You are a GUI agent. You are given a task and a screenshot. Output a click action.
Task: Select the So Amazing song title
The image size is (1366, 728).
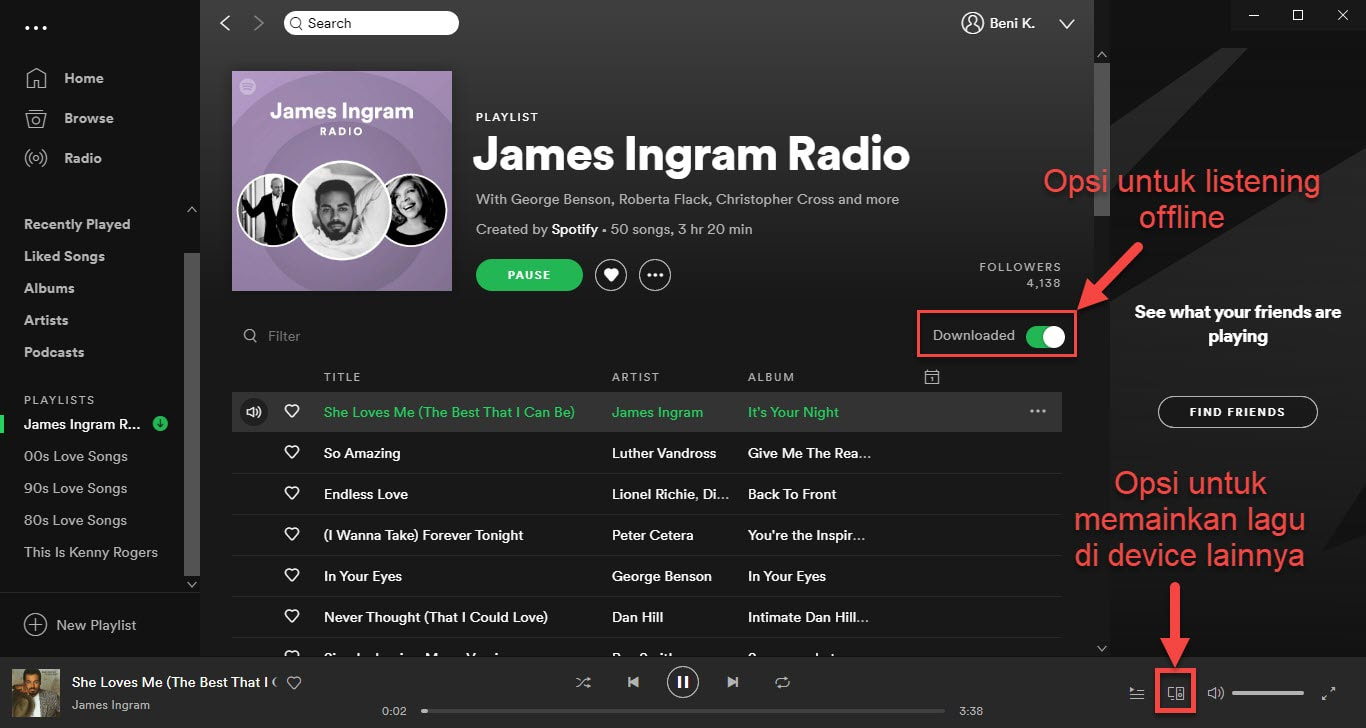(362, 453)
